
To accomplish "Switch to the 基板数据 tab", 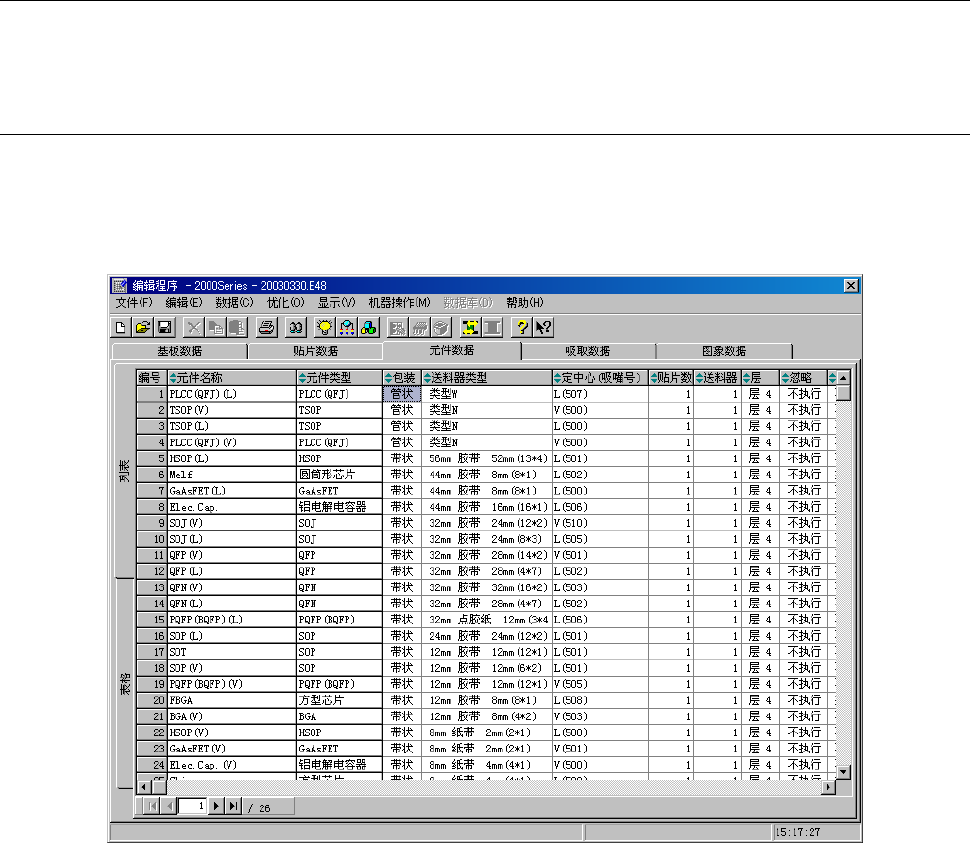I will point(179,351).
